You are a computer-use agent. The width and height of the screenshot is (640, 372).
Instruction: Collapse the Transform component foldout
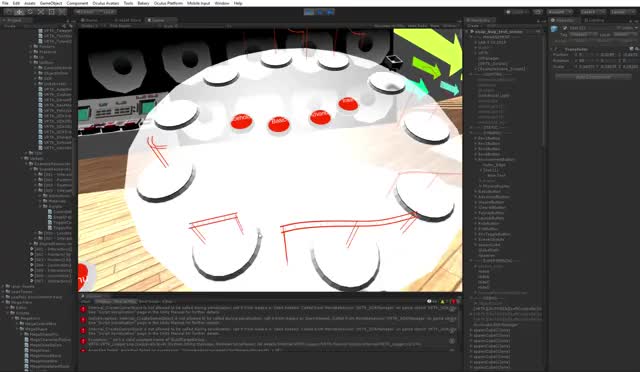pos(552,49)
